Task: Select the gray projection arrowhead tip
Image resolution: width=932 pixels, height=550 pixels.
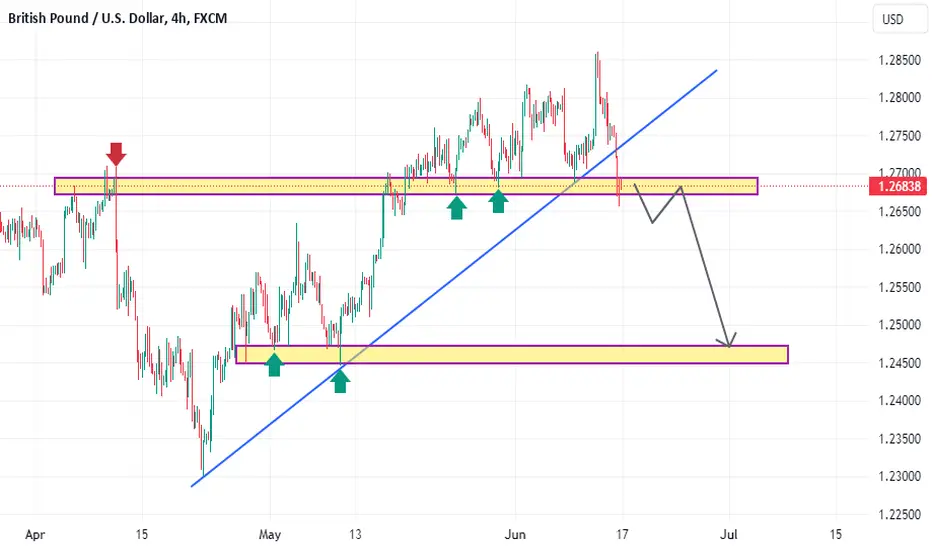Action: [729, 345]
